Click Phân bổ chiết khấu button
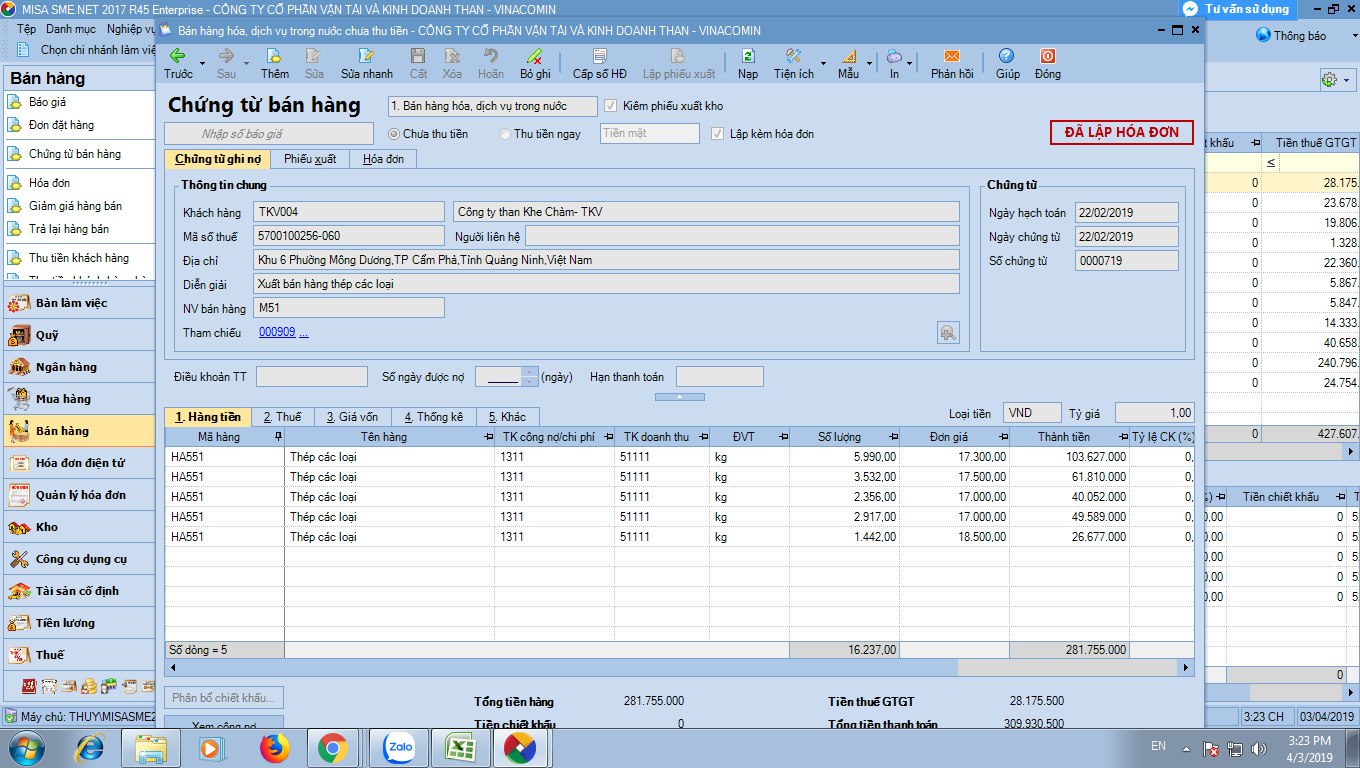This screenshot has width=1360, height=768. [x=224, y=697]
